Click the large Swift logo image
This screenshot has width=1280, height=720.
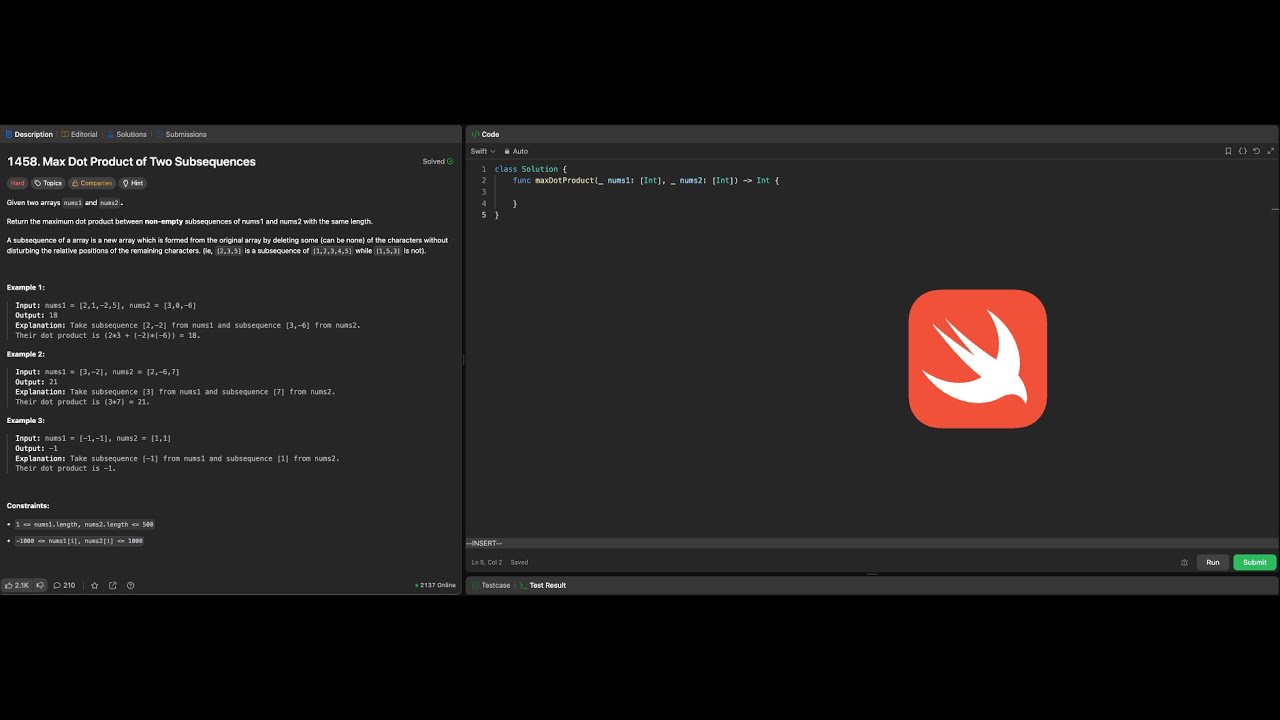click(977, 358)
